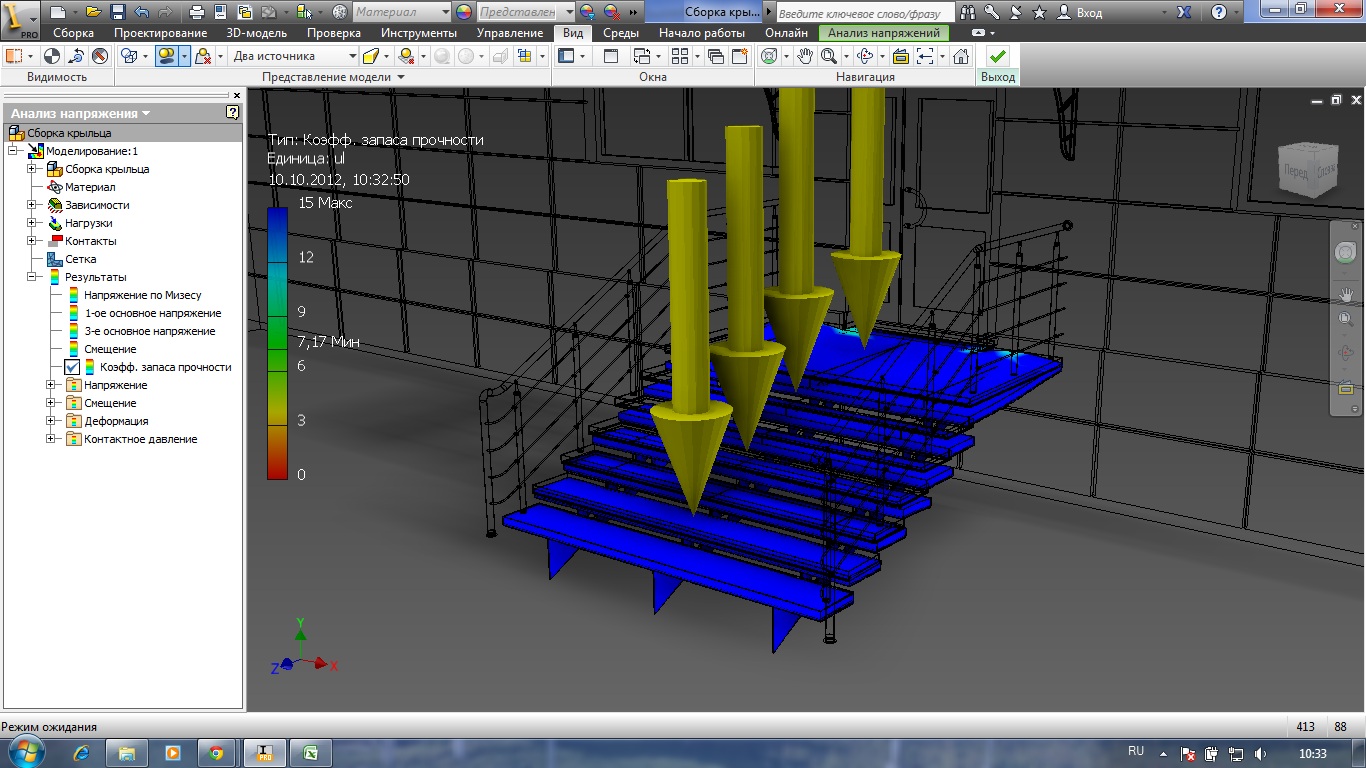Expand the Нагрузки node
This screenshot has width=1366, height=768.
(x=33, y=223)
